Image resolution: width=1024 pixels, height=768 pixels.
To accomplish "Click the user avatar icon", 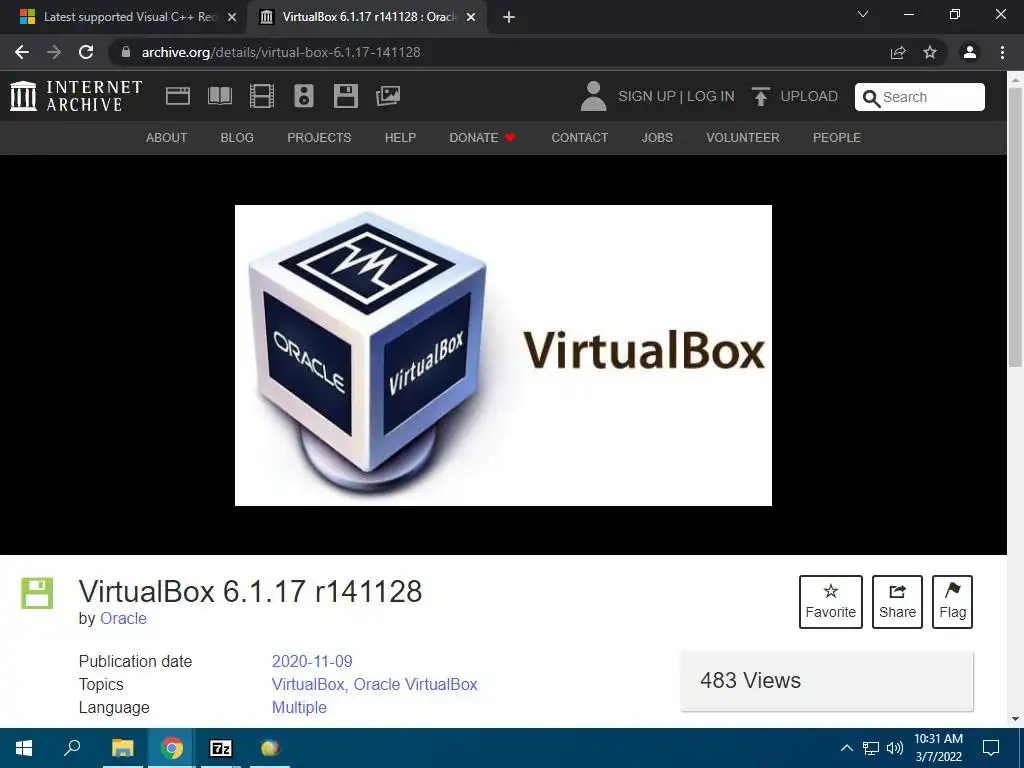I will [x=593, y=96].
